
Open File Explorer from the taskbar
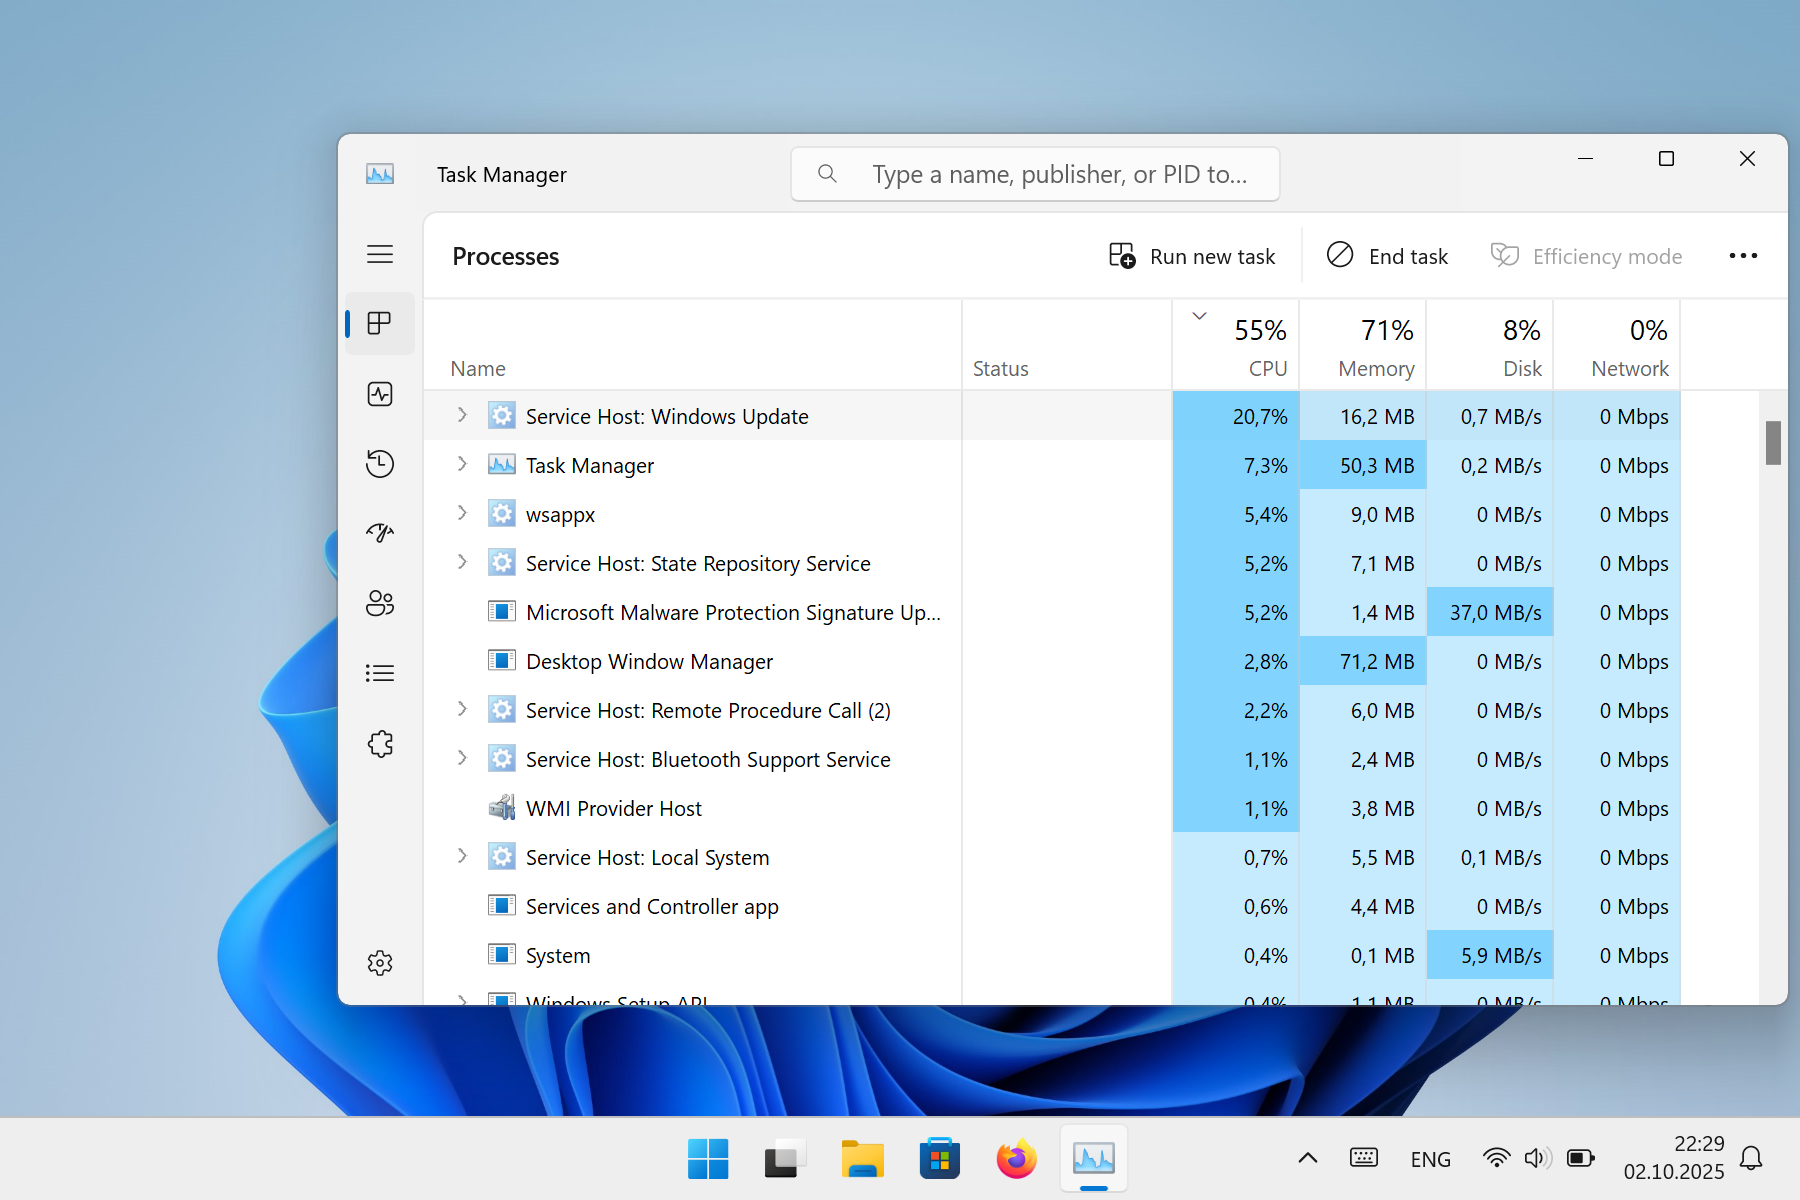pyautogui.click(x=862, y=1159)
